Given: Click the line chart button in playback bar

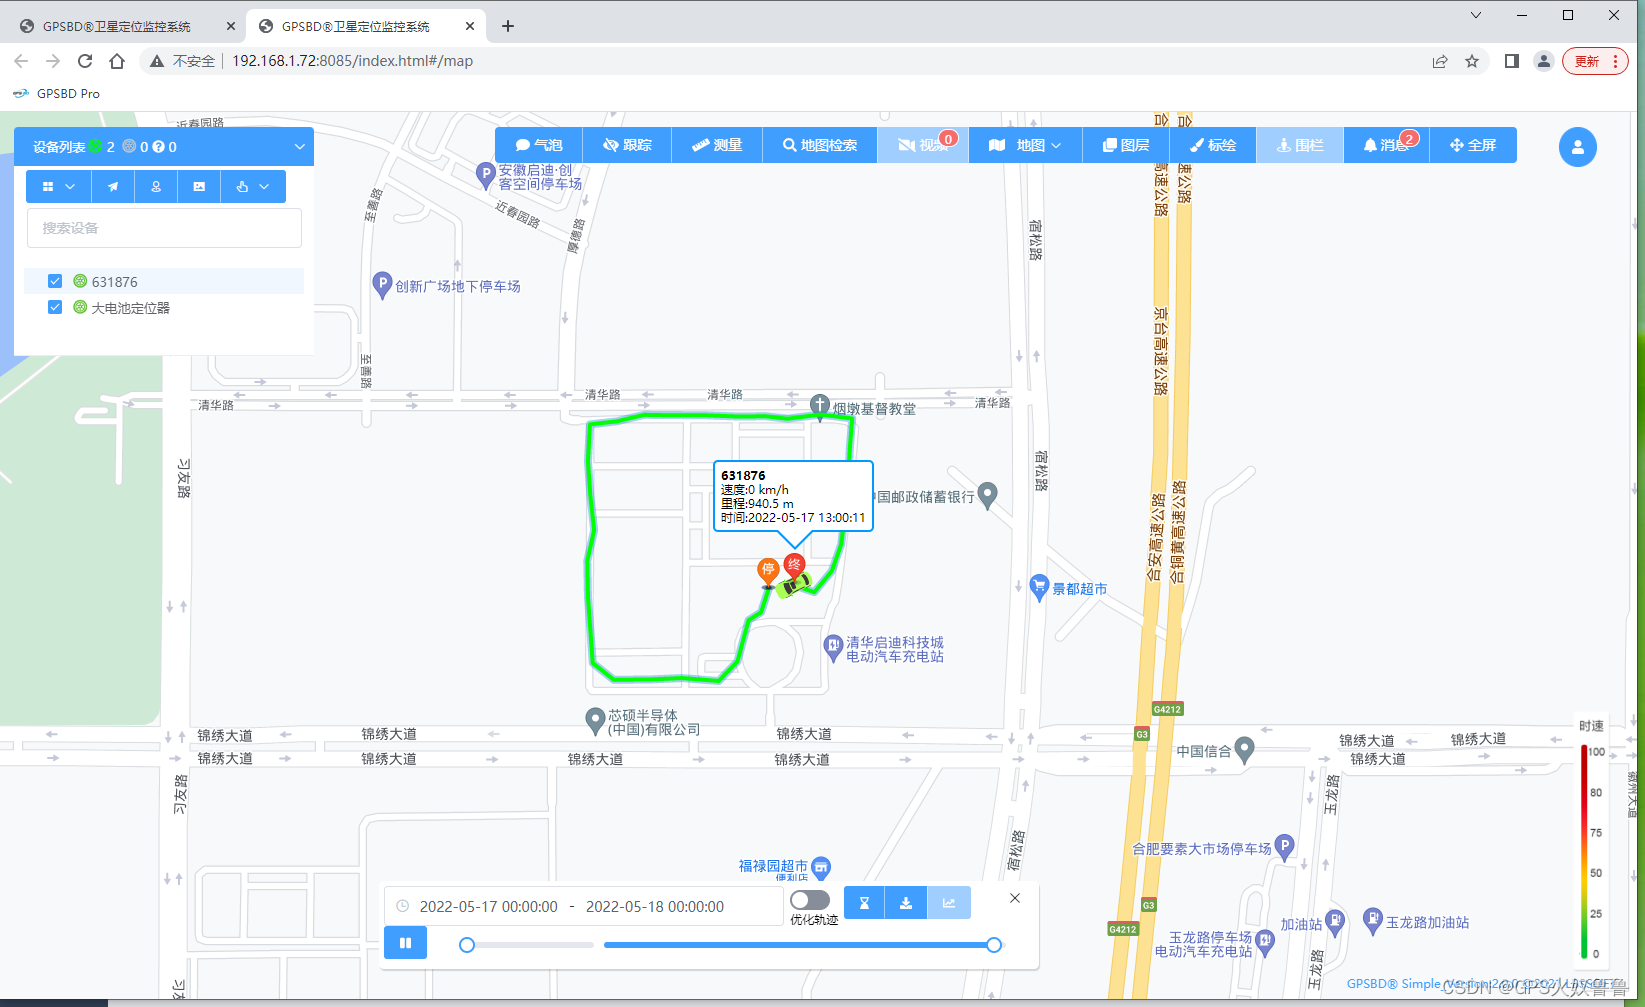Looking at the screenshot, I should click(x=949, y=903).
